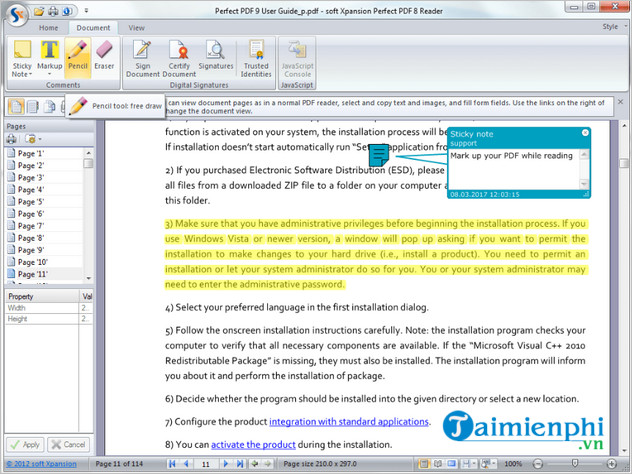The width and height of the screenshot is (632, 474).
Task: Click the zoom in plus button
Action: (x=612, y=464)
